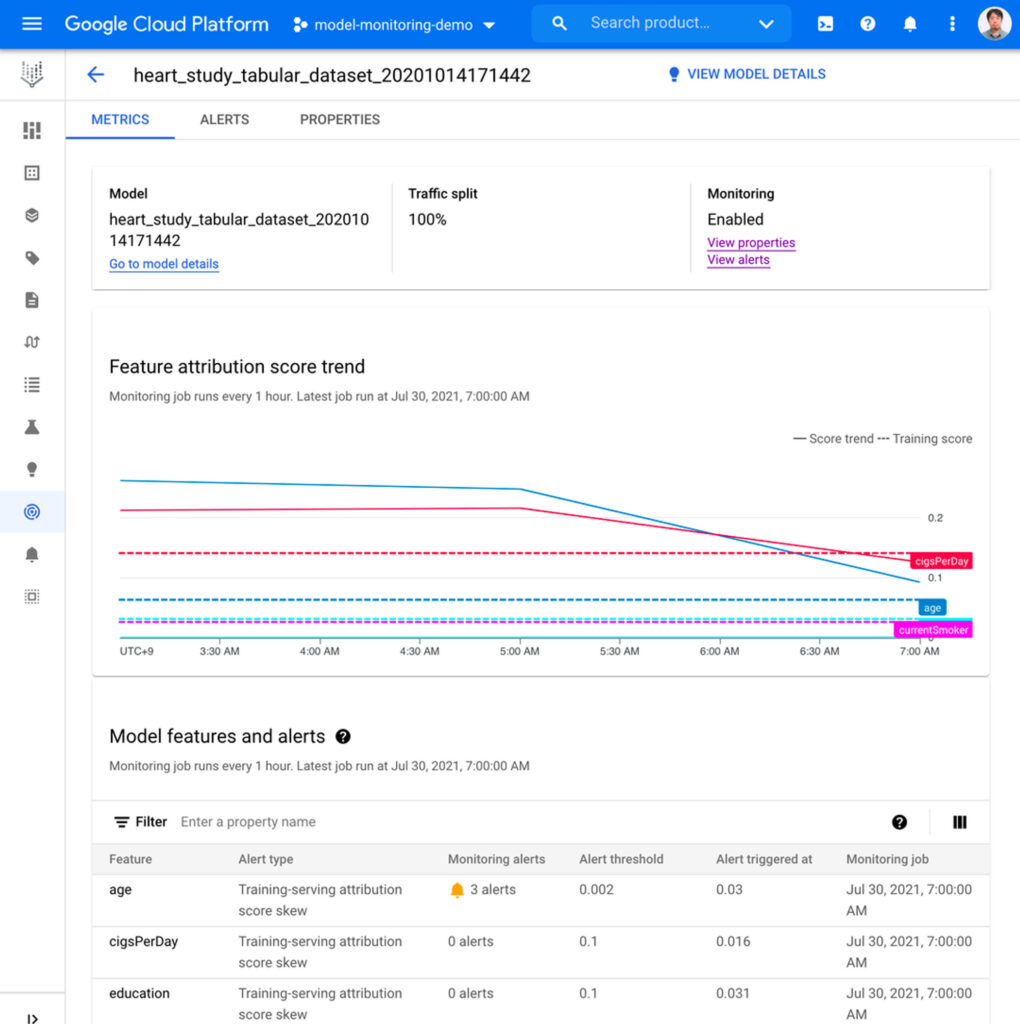Click the labeling tag icon in sidebar
This screenshot has width=1020, height=1024.
[31, 257]
